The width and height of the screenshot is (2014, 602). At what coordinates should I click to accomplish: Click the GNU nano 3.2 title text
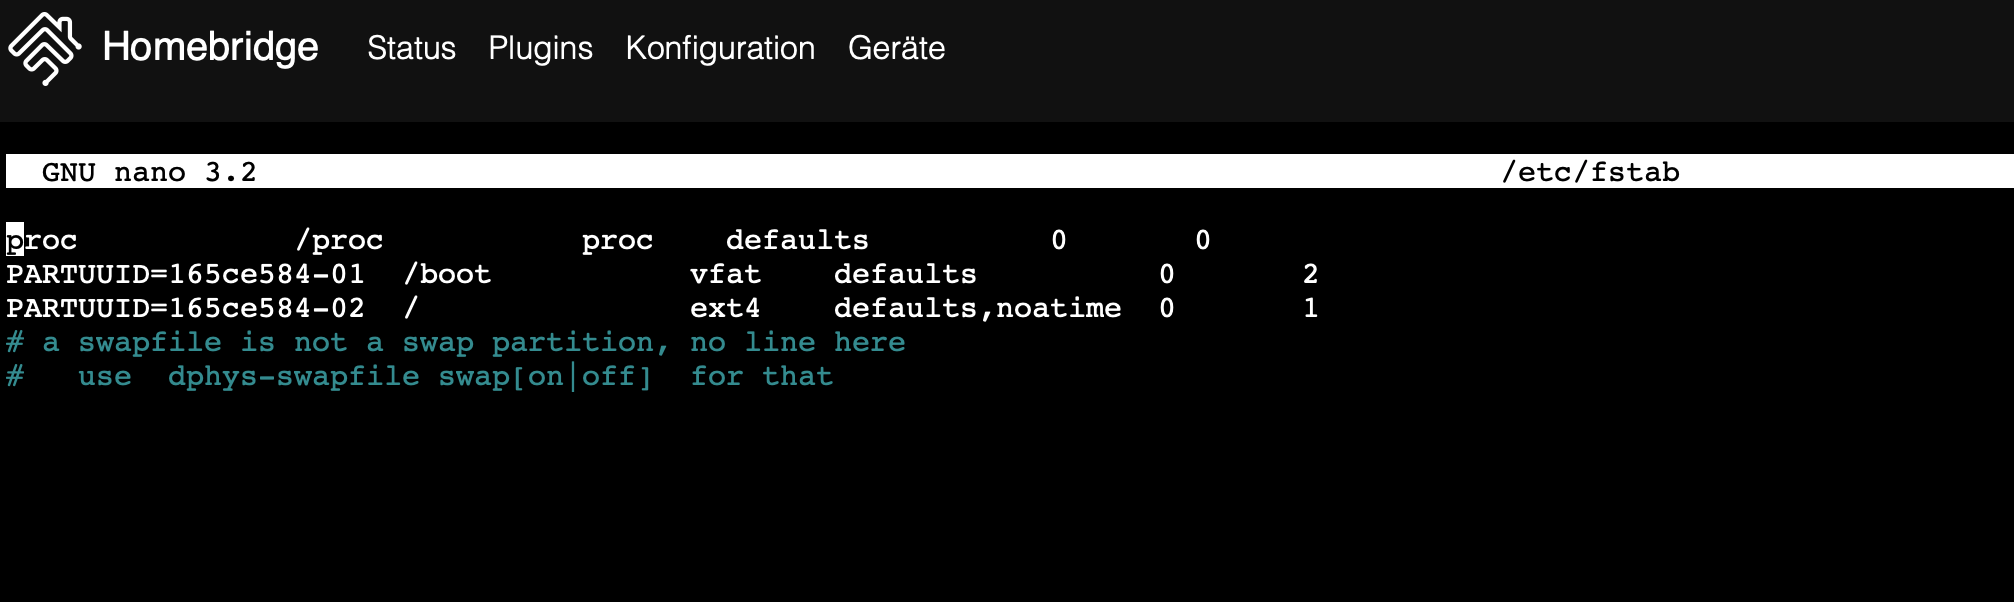(x=149, y=172)
